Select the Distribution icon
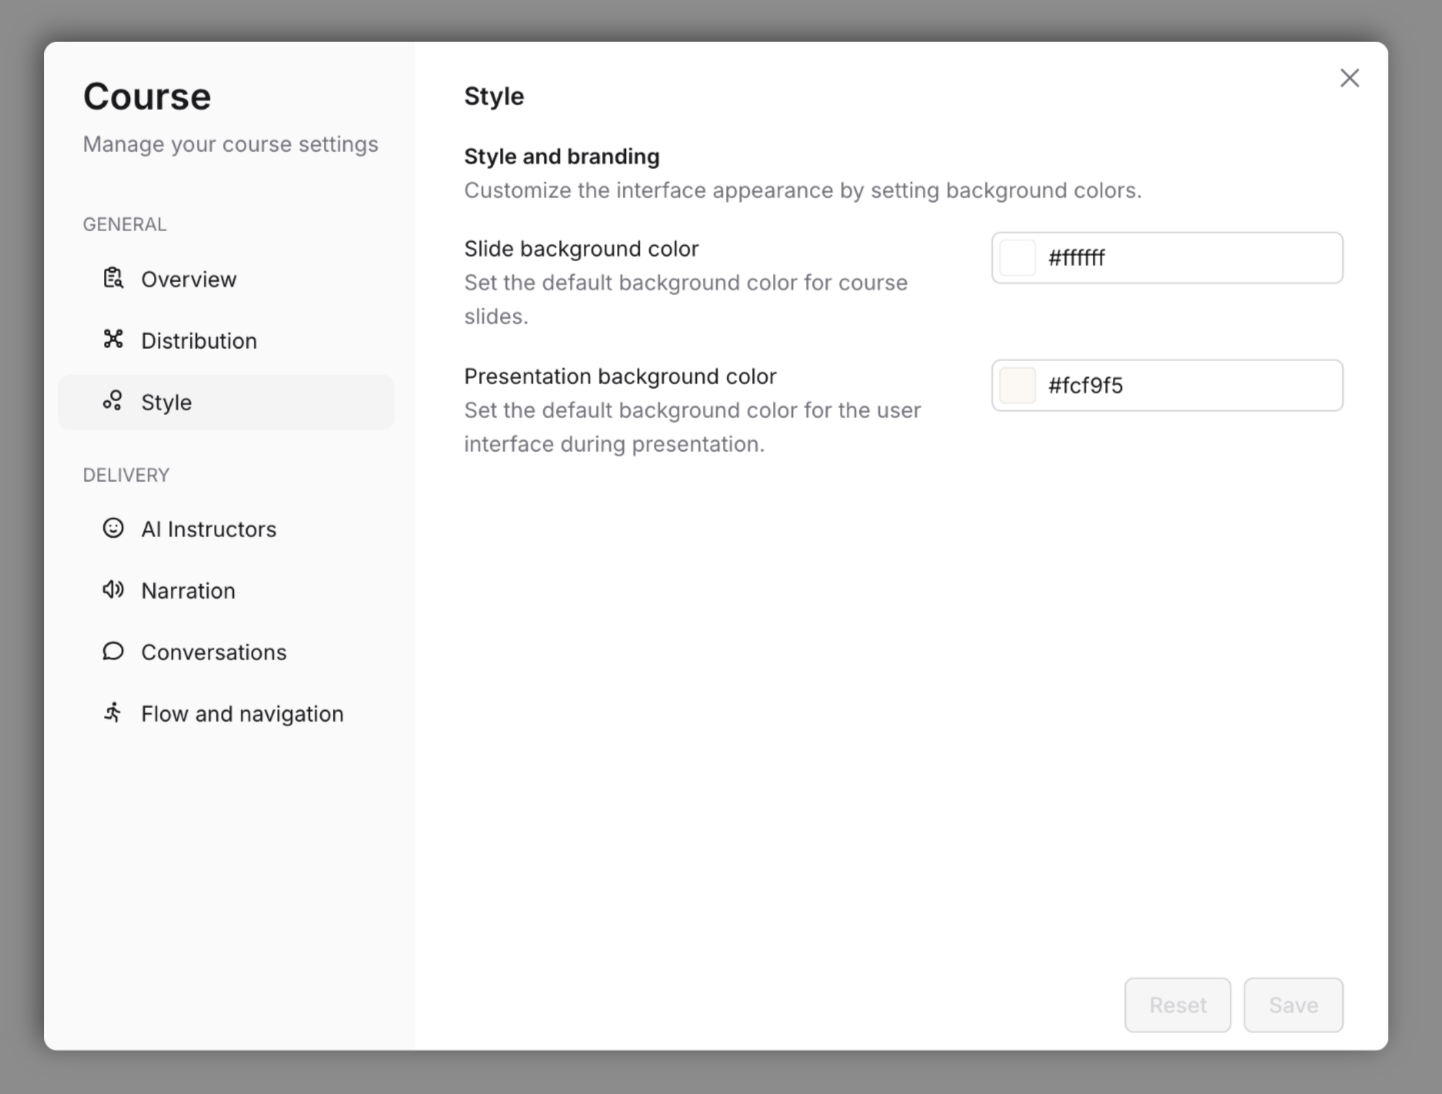 [x=113, y=340]
